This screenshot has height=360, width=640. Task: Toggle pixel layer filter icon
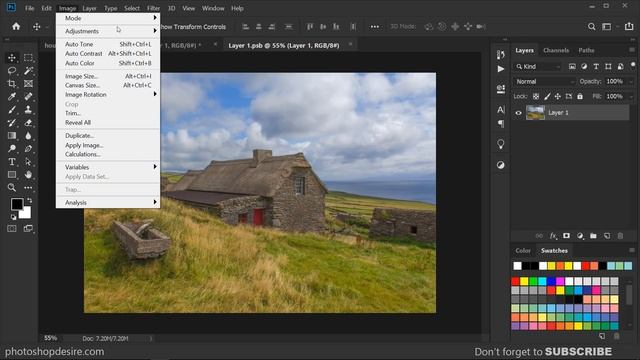572,67
